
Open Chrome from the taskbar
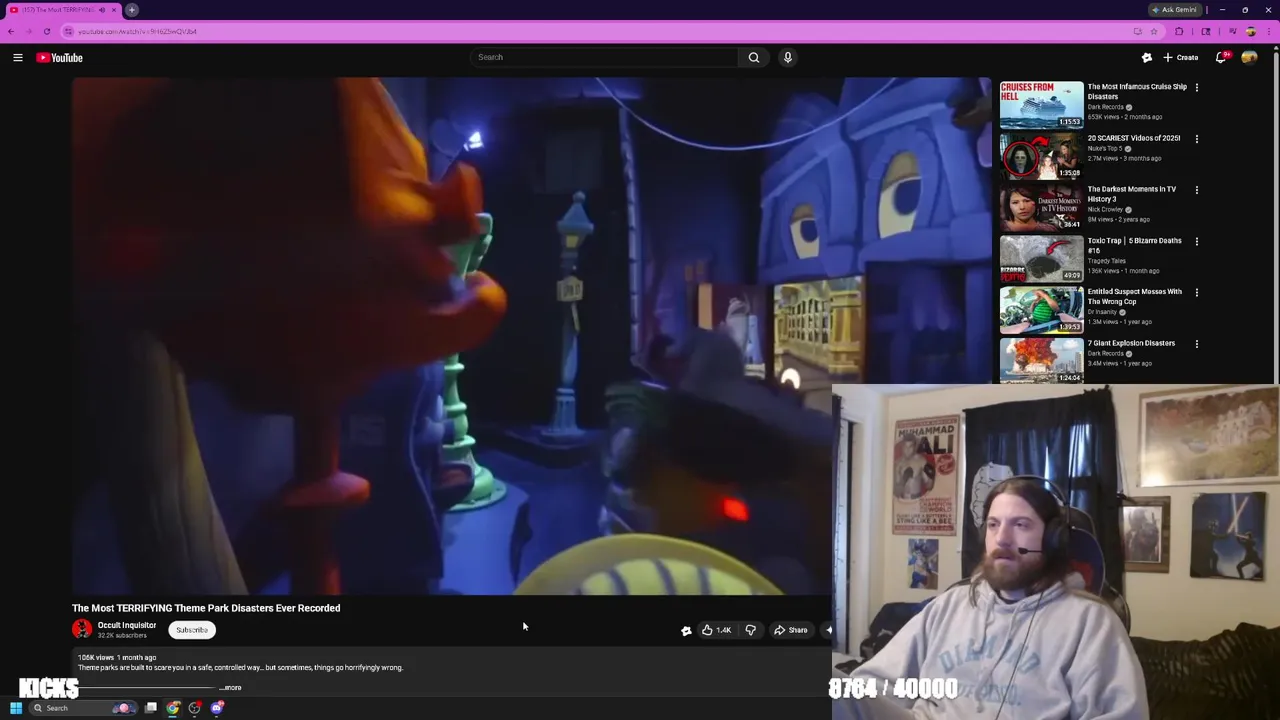tap(173, 708)
